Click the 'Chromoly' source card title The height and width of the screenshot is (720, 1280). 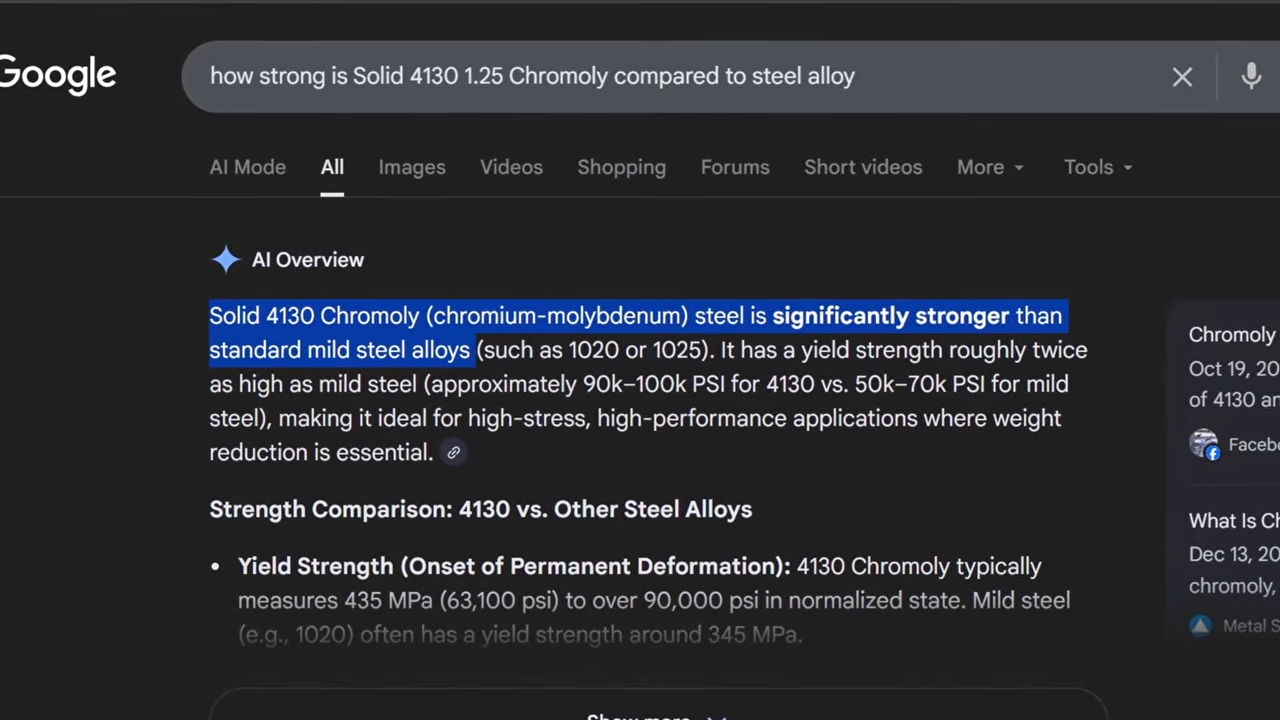click(1234, 335)
